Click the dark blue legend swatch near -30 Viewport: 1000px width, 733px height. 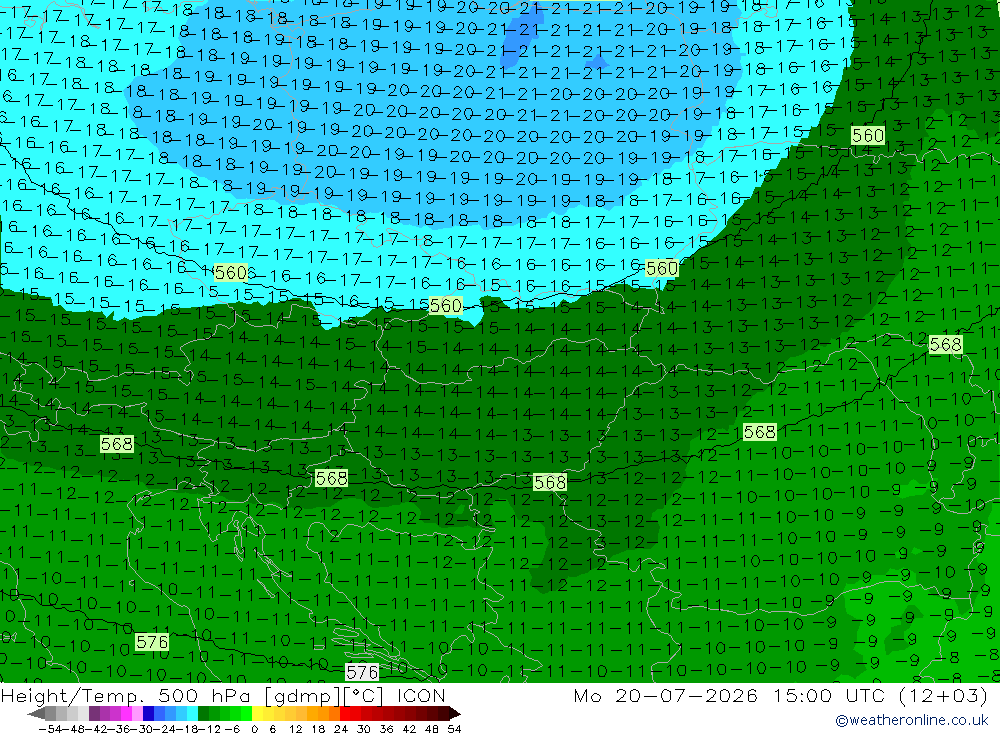tap(148, 713)
